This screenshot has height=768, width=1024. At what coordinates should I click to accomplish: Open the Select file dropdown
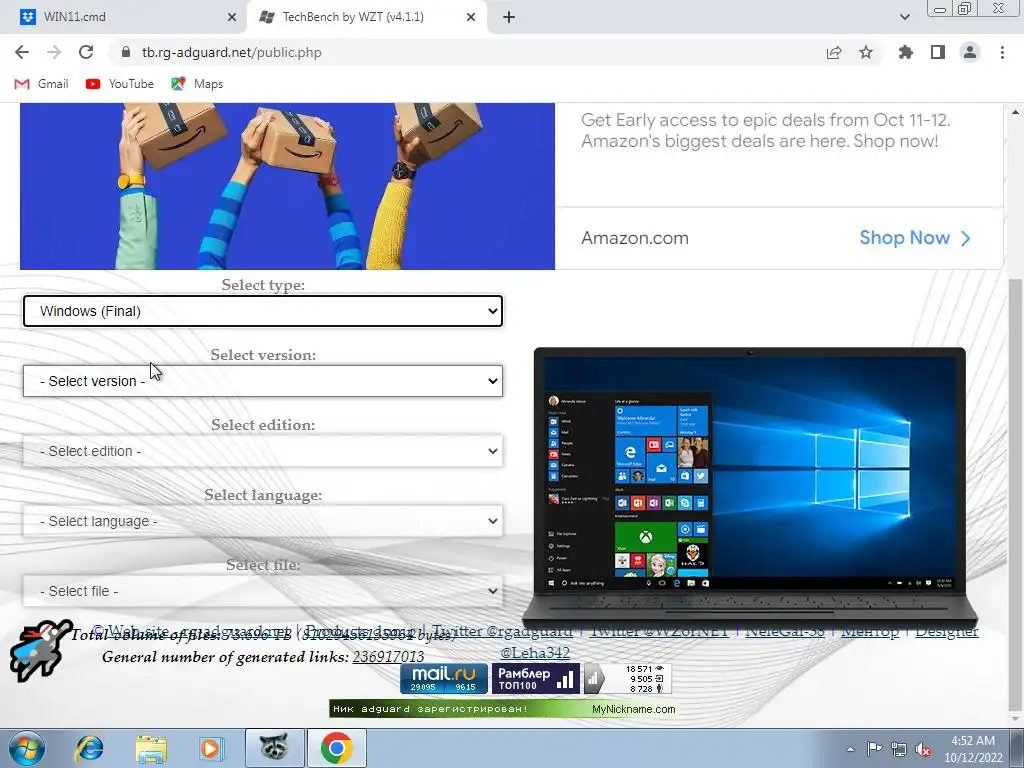point(263,591)
